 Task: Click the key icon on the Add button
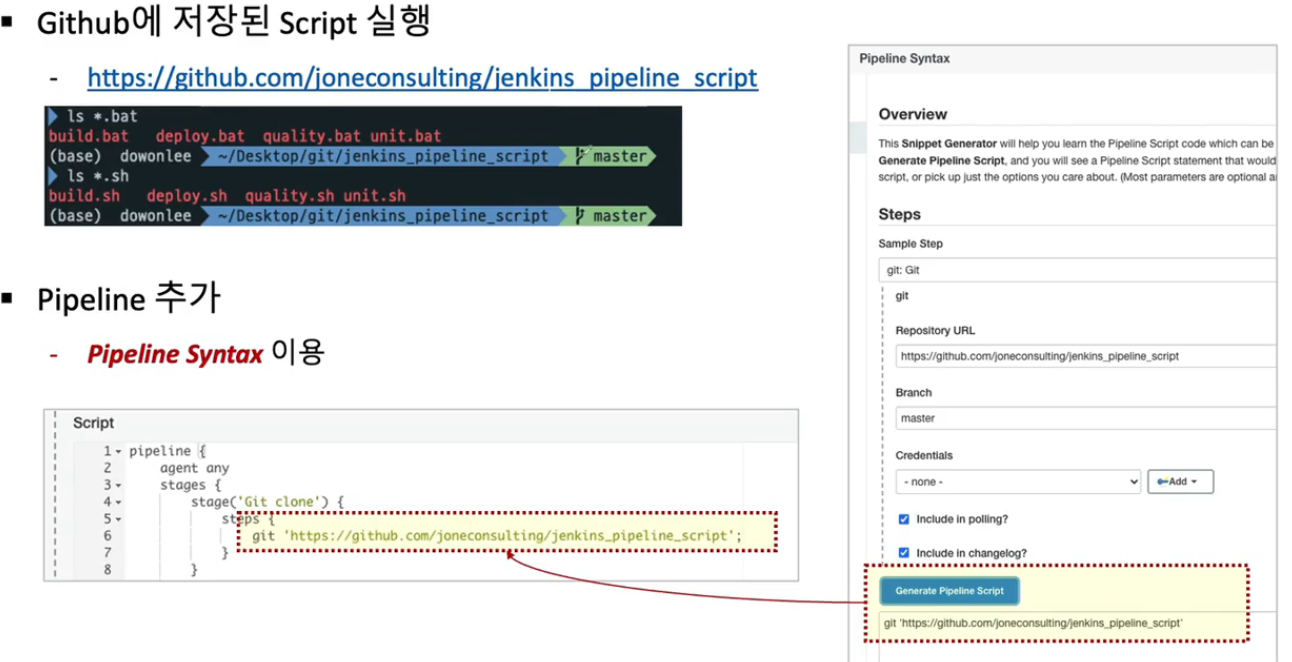[x=1162, y=482]
